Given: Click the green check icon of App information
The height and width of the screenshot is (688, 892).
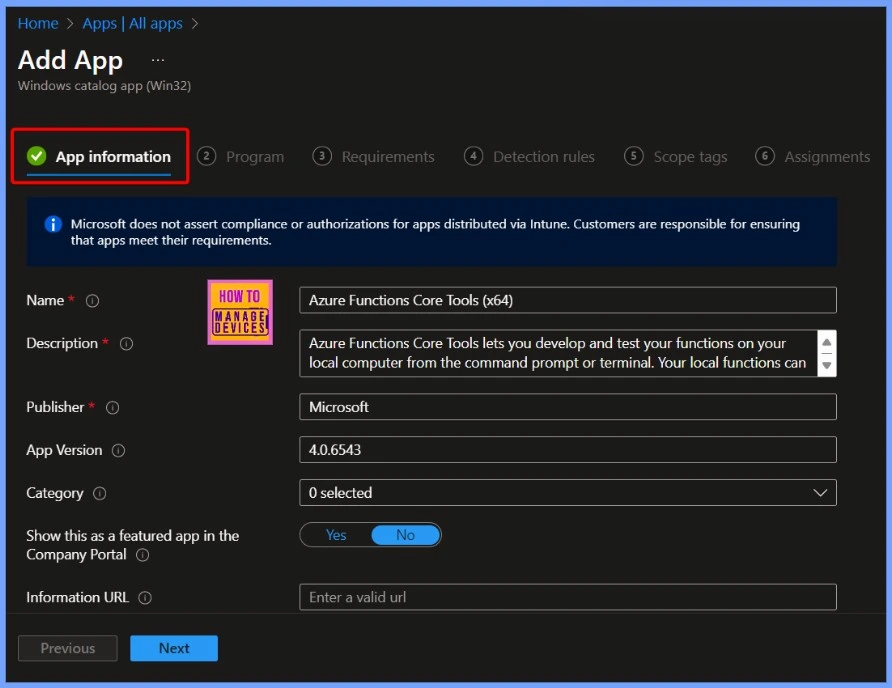Looking at the screenshot, I should 37,156.
